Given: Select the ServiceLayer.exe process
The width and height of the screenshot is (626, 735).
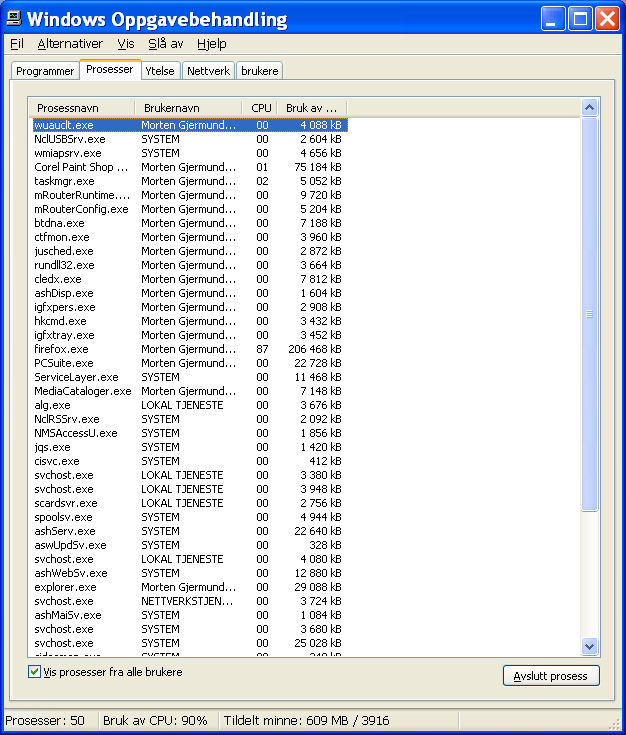Looking at the screenshot, I should (190, 377).
